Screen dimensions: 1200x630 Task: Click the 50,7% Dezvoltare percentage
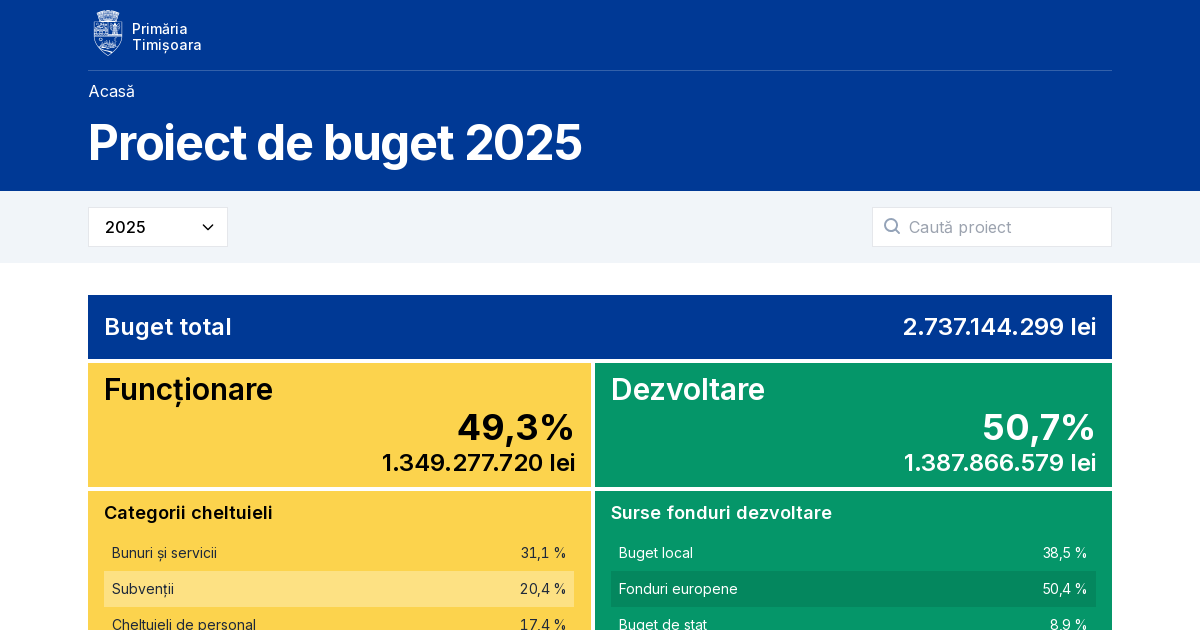[1038, 428]
